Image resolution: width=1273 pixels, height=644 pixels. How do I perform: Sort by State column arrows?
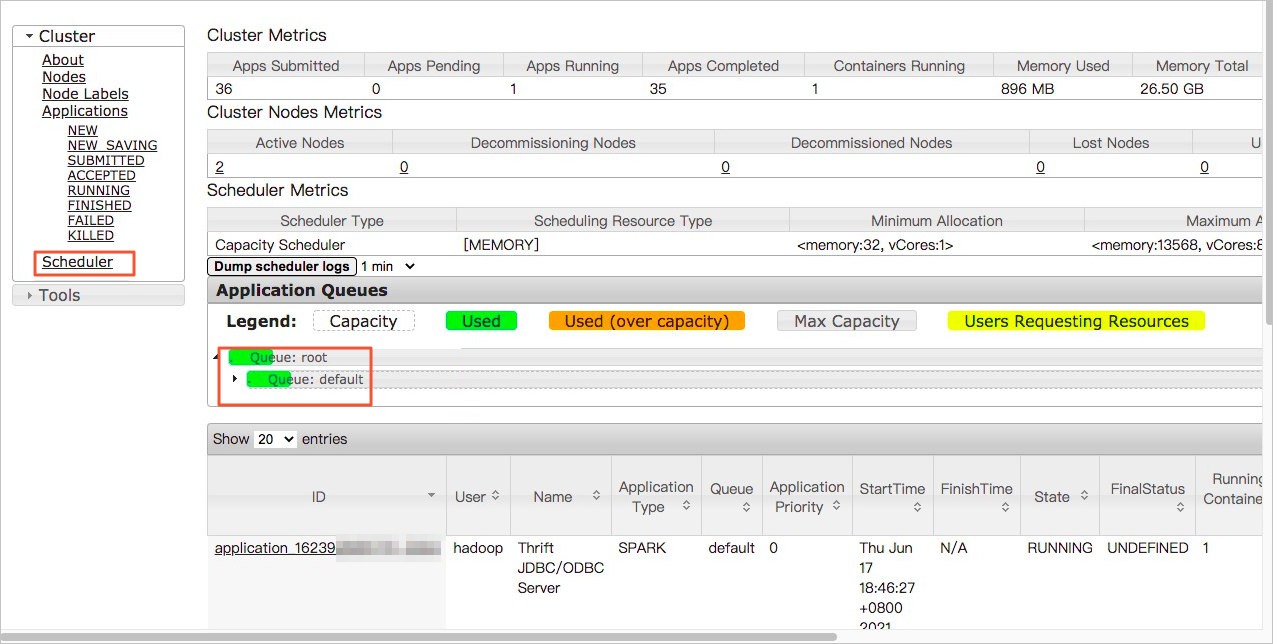coord(1084,496)
